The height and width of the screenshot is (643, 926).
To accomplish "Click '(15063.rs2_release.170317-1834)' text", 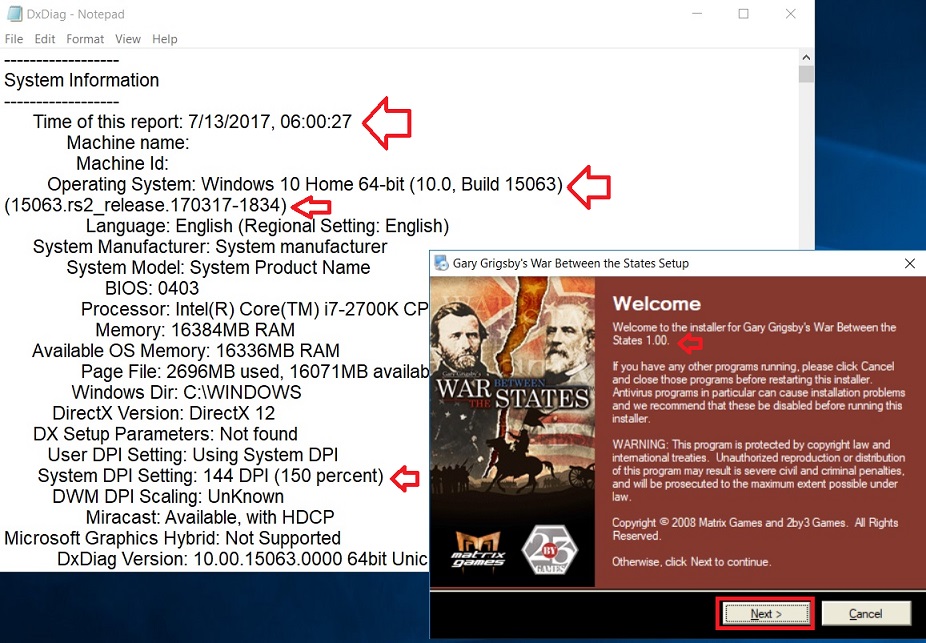I will tap(145, 205).
